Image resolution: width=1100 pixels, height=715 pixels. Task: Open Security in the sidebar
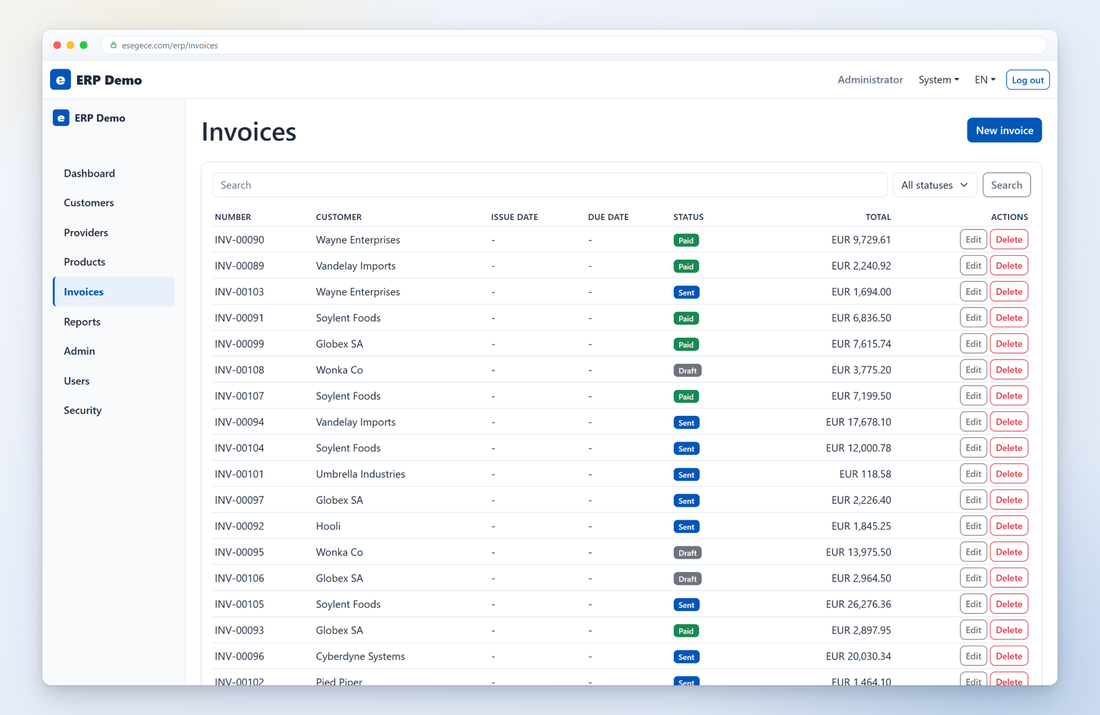point(114,410)
